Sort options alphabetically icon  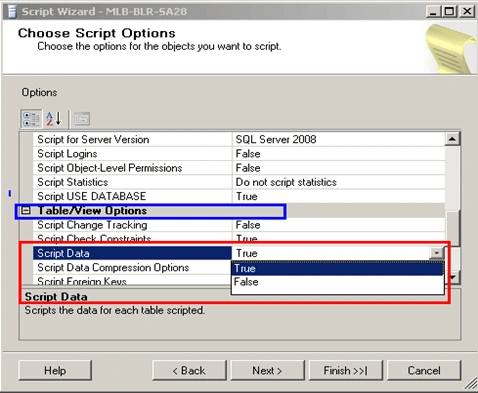(54, 119)
